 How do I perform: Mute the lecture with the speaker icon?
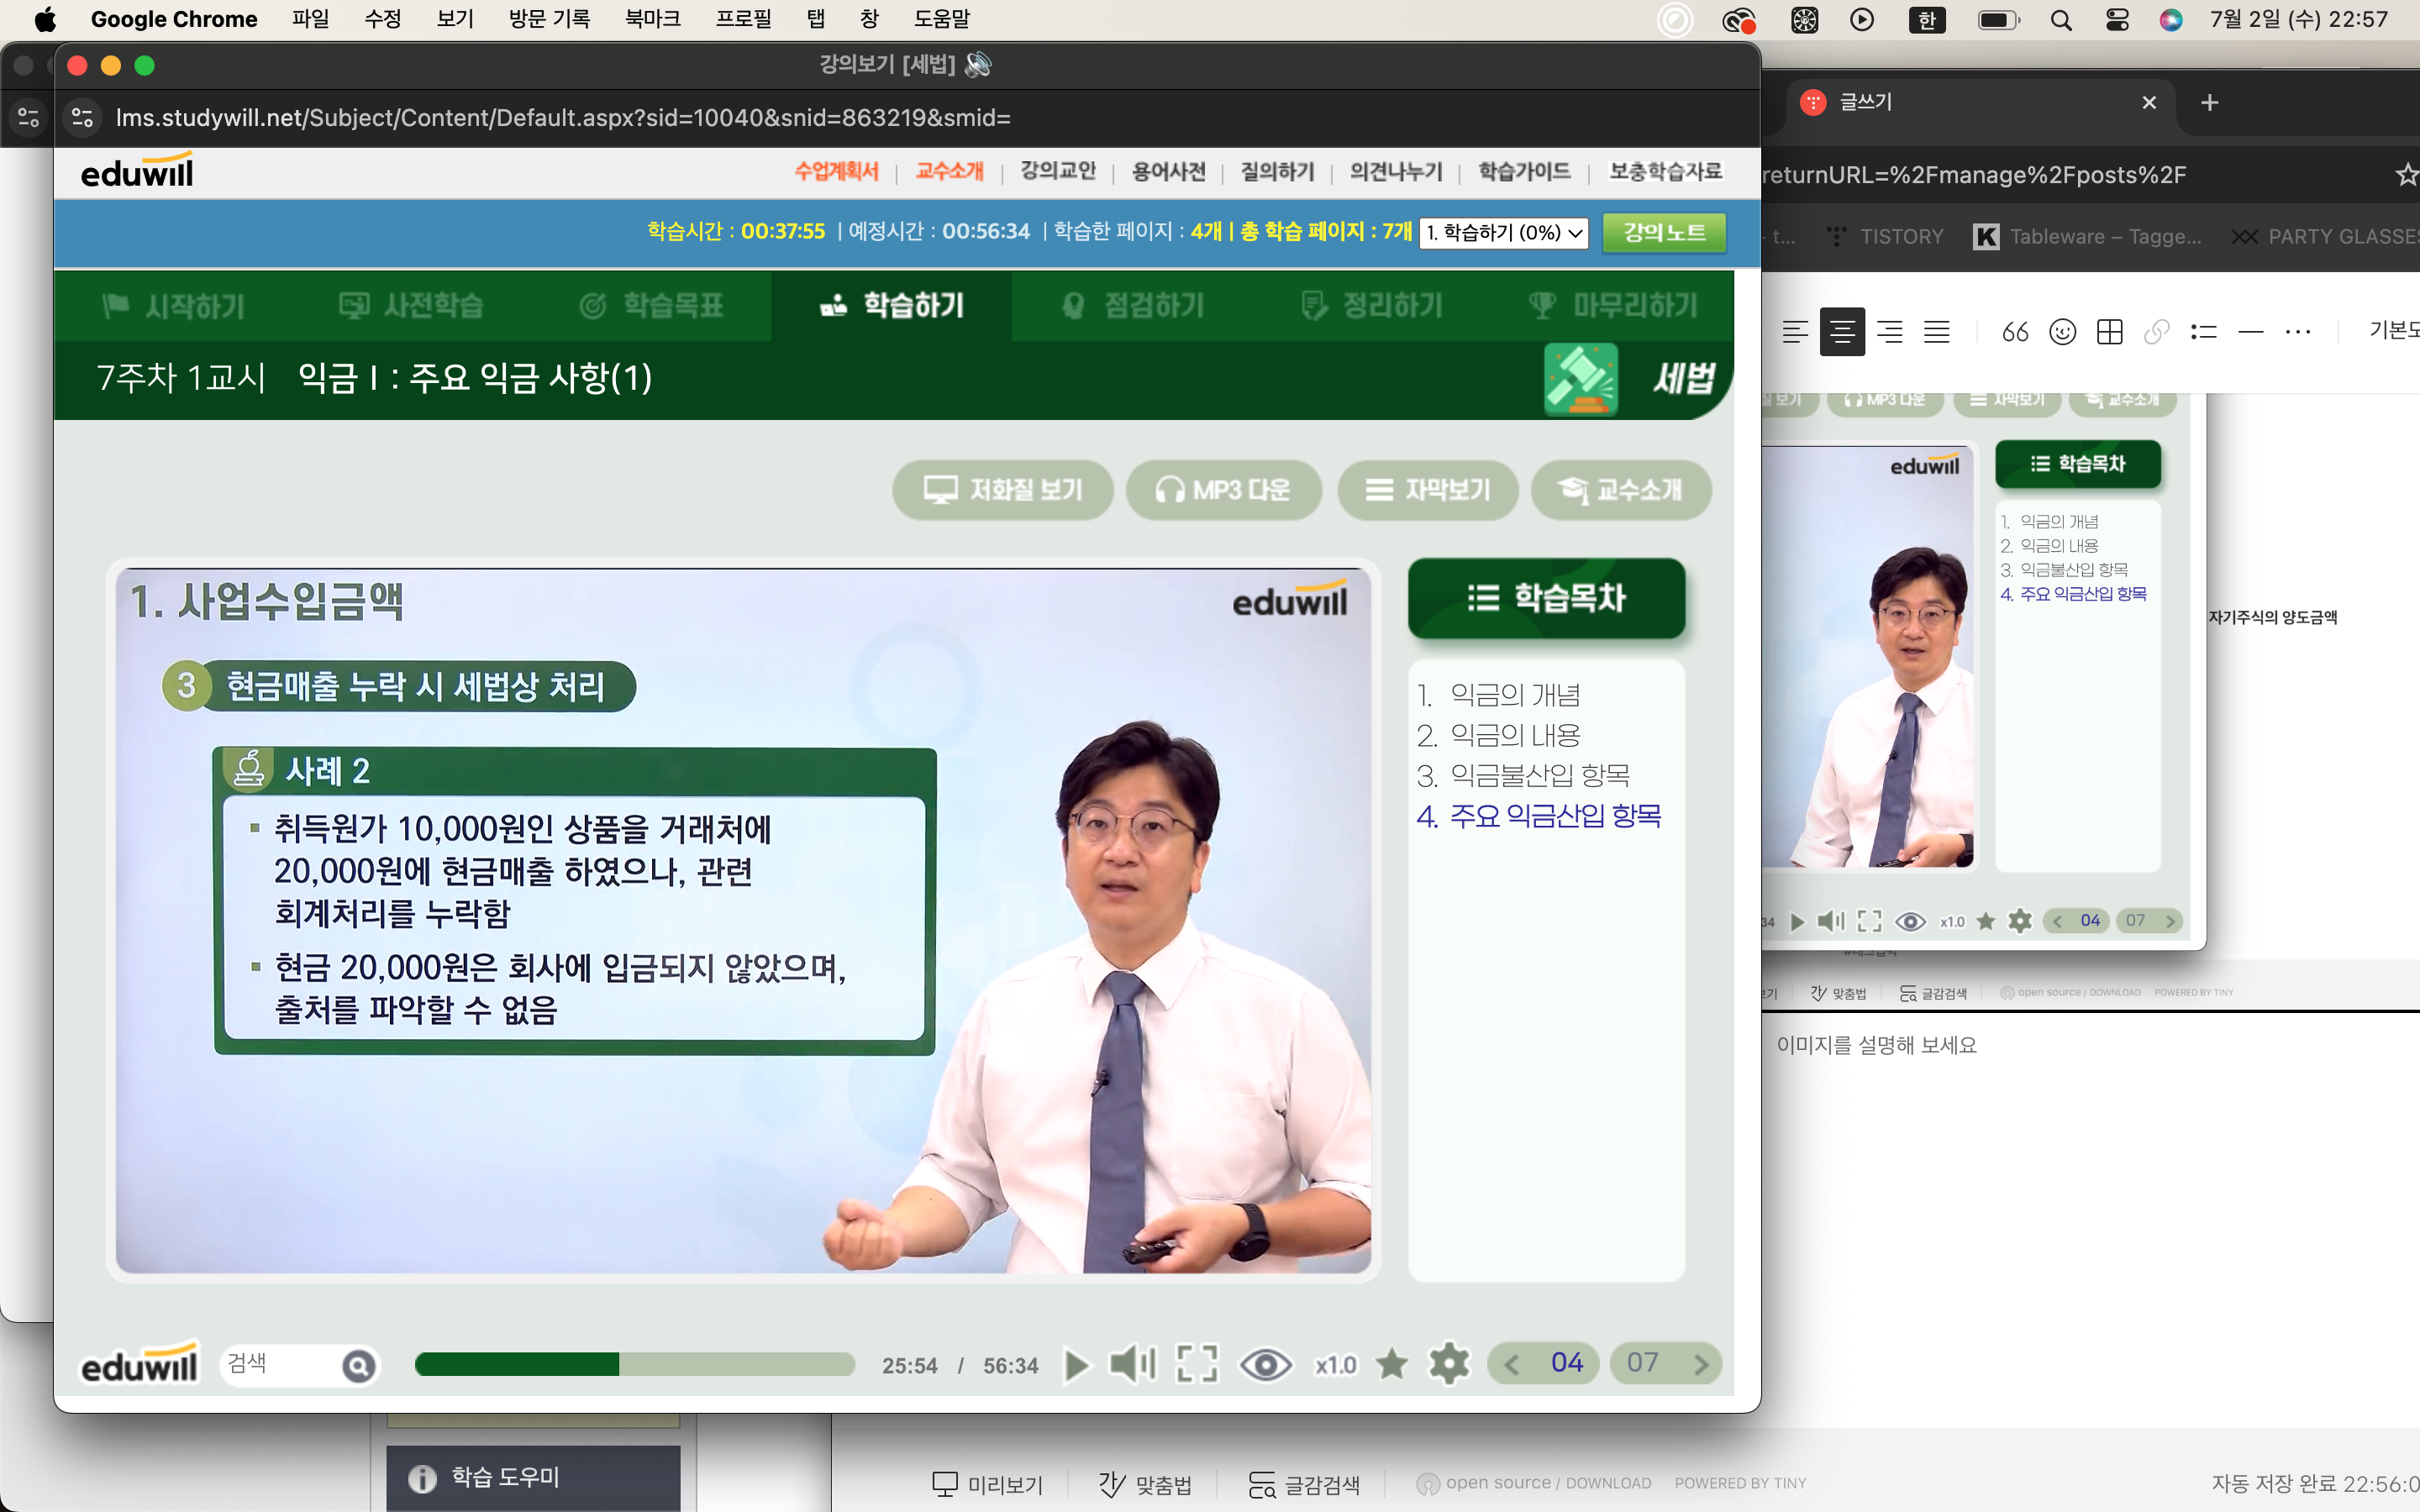(x=1132, y=1364)
